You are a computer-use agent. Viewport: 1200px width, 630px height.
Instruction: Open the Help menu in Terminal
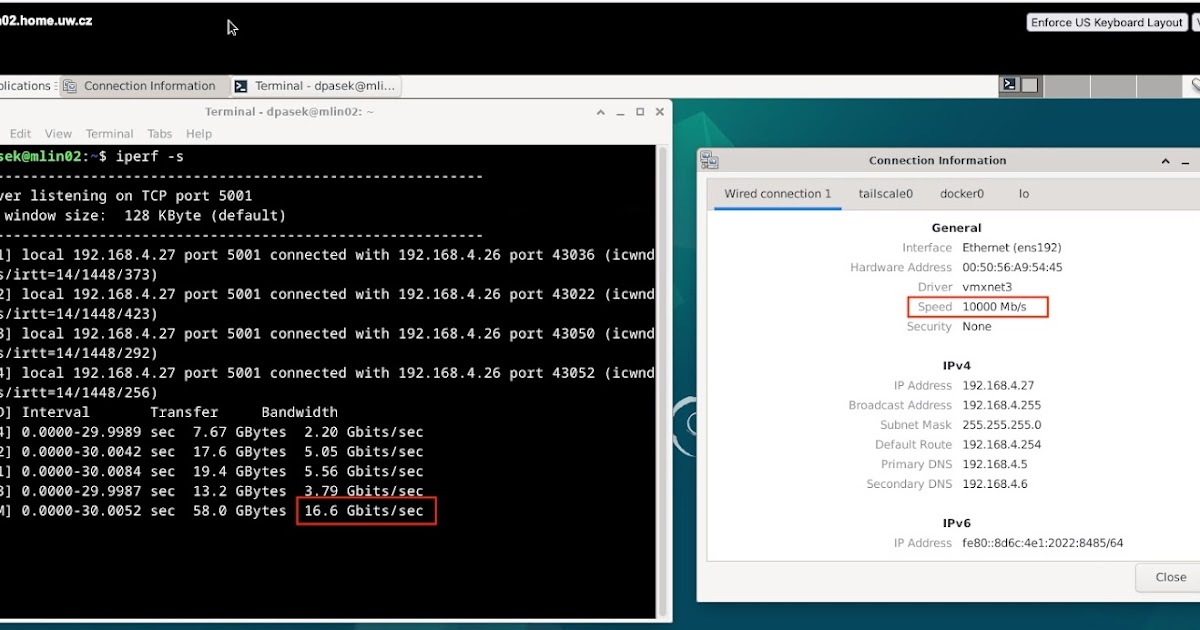[199, 134]
